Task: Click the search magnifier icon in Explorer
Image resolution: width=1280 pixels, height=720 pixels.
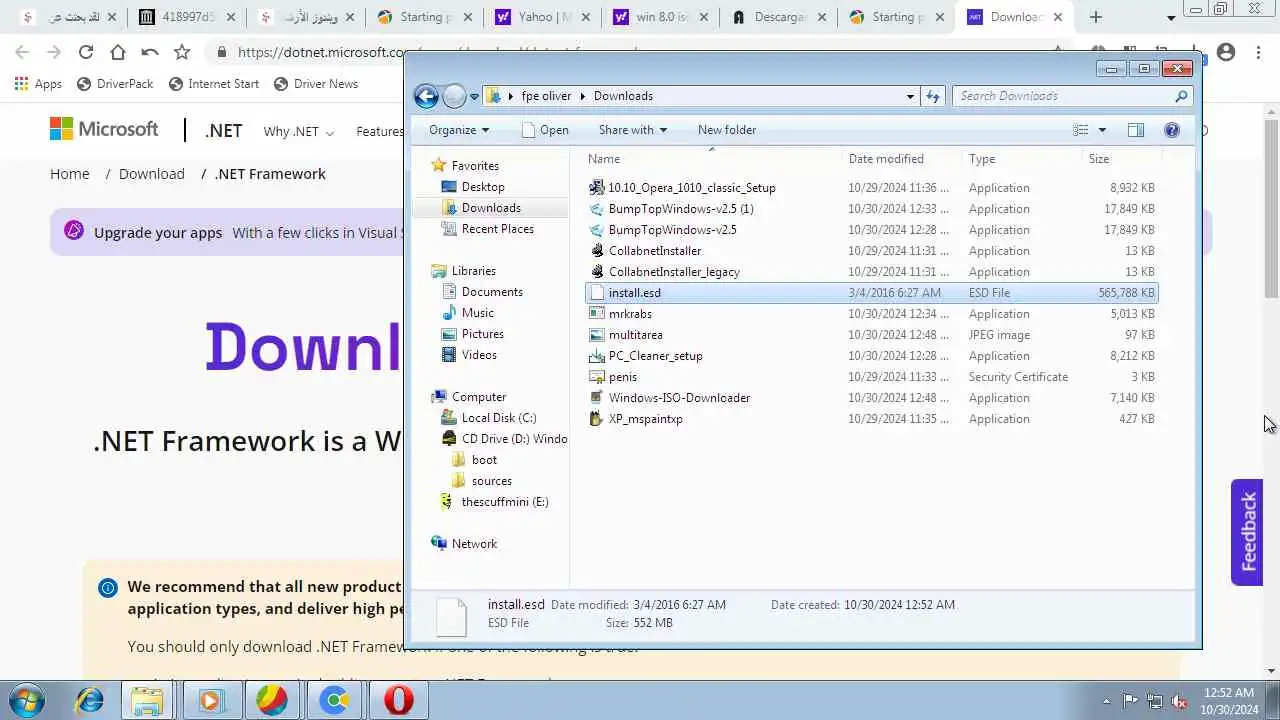Action: (x=1181, y=96)
